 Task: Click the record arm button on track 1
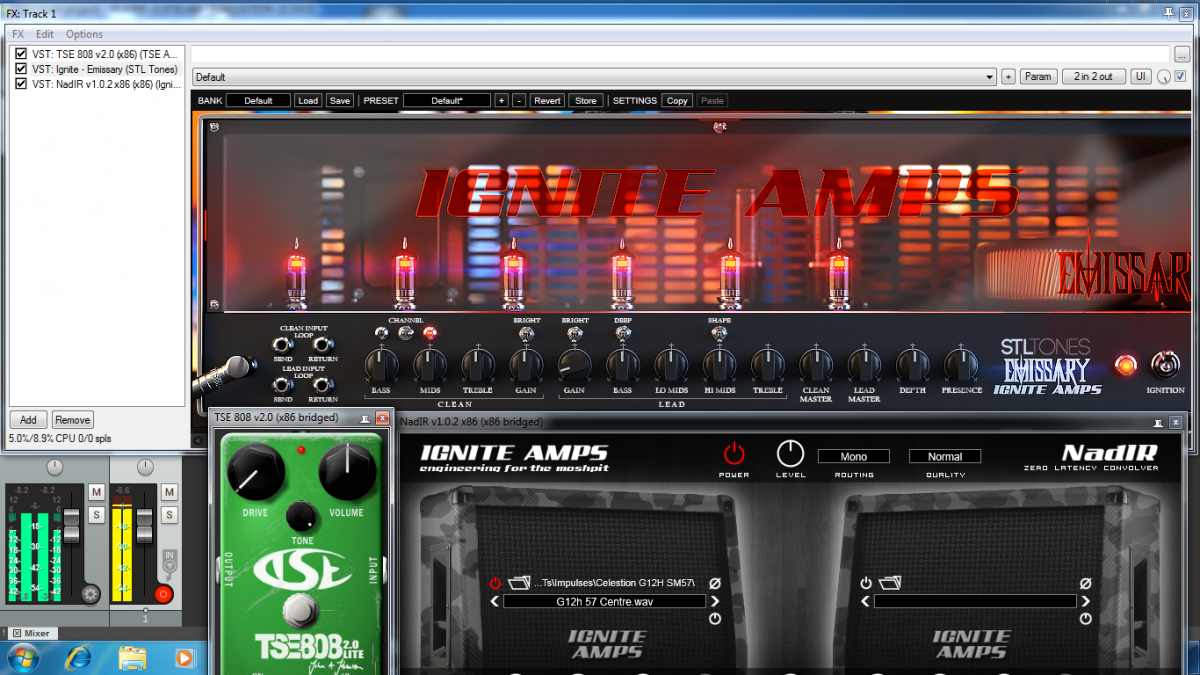pyautogui.click(x=164, y=594)
